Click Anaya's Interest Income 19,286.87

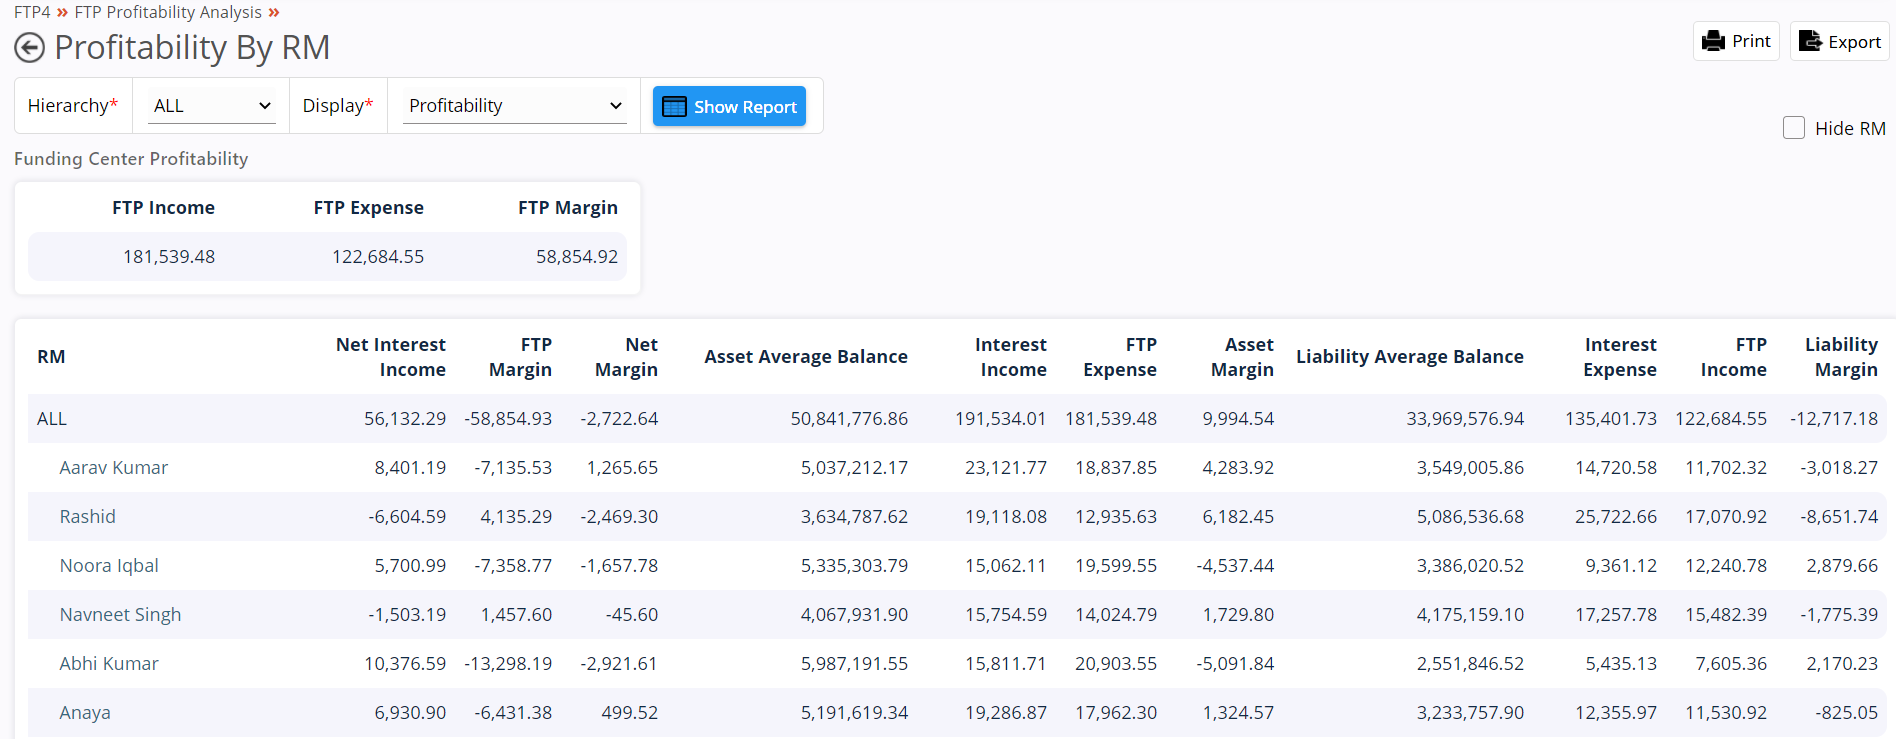[1006, 713]
